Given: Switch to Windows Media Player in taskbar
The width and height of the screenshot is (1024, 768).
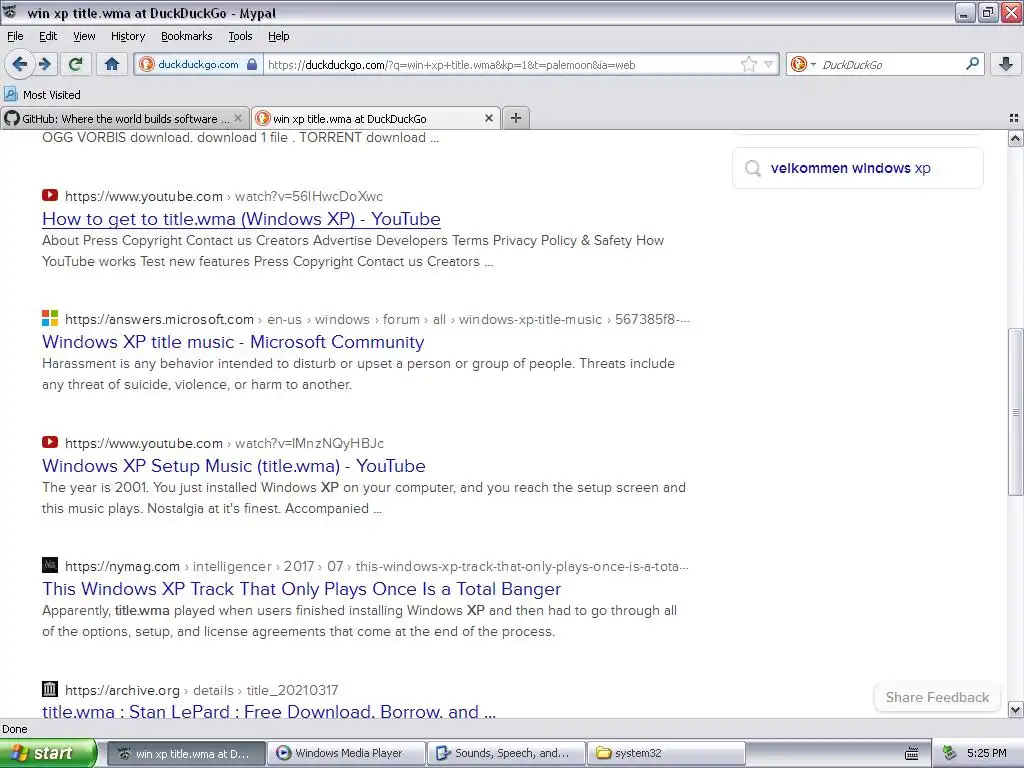Looking at the screenshot, I should click(x=348, y=753).
